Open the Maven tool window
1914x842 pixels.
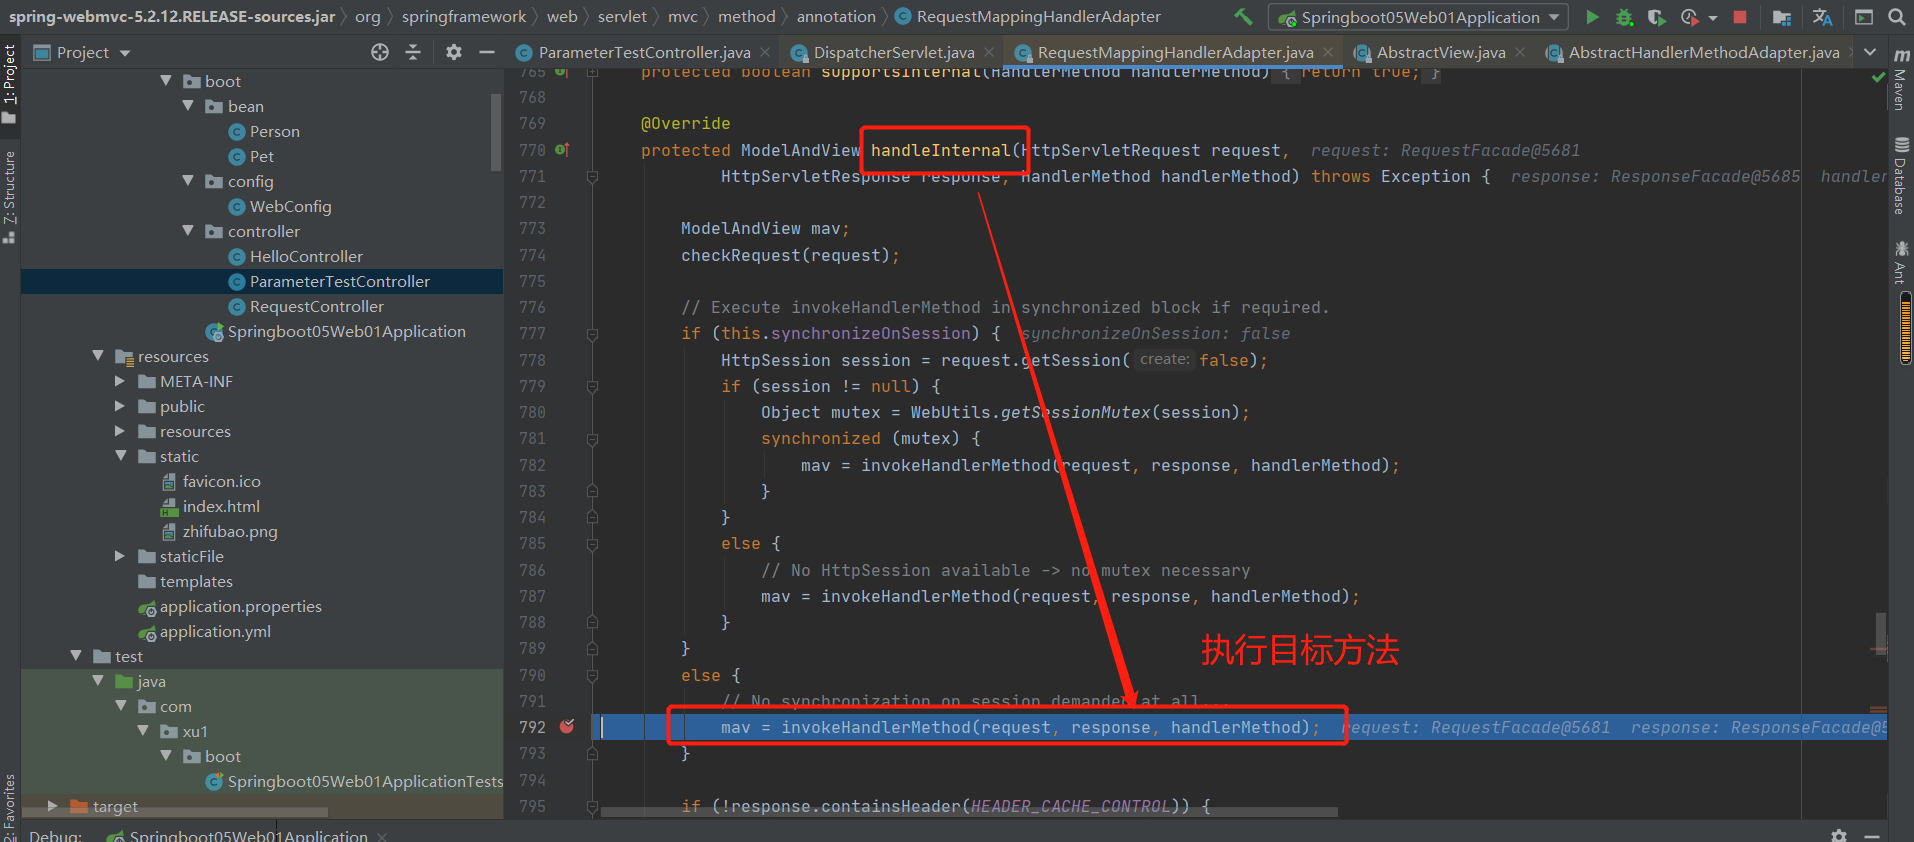tap(1900, 80)
